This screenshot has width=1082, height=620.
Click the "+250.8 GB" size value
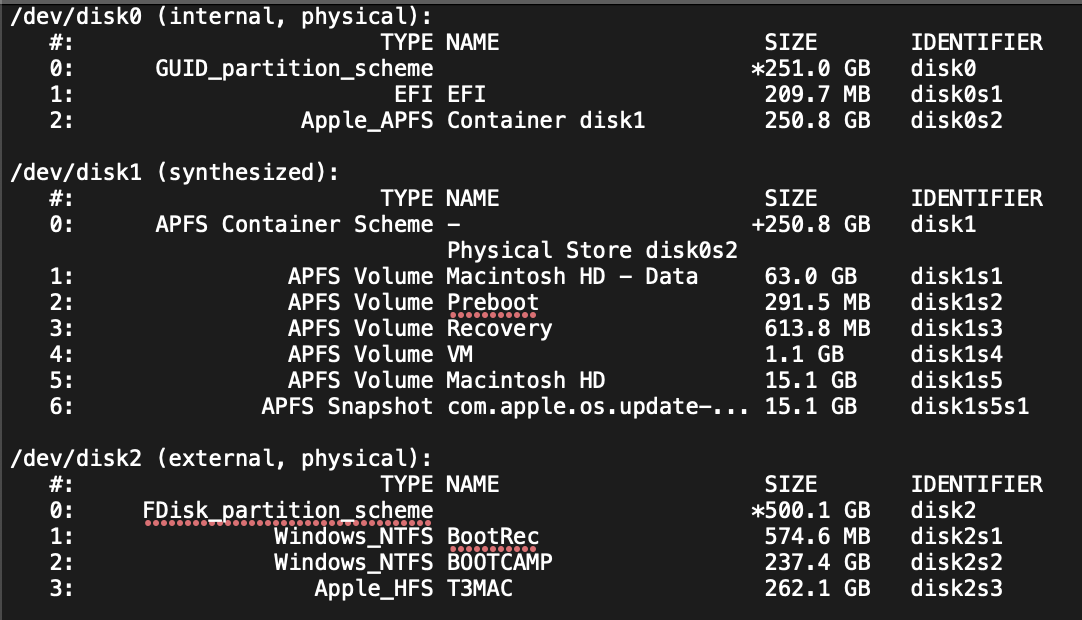pos(811,224)
